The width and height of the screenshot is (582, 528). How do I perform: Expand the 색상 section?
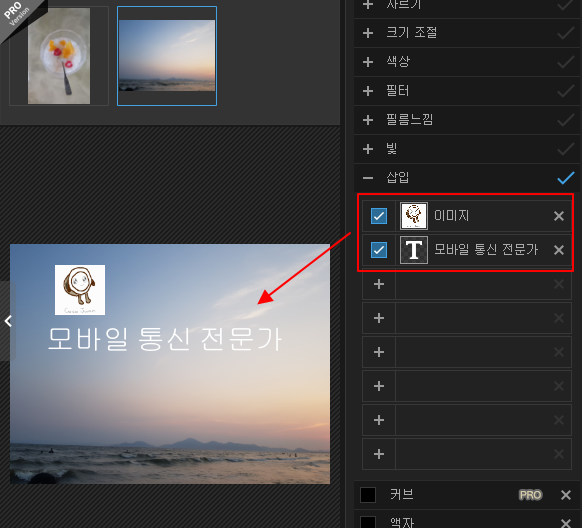click(x=368, y=62)
